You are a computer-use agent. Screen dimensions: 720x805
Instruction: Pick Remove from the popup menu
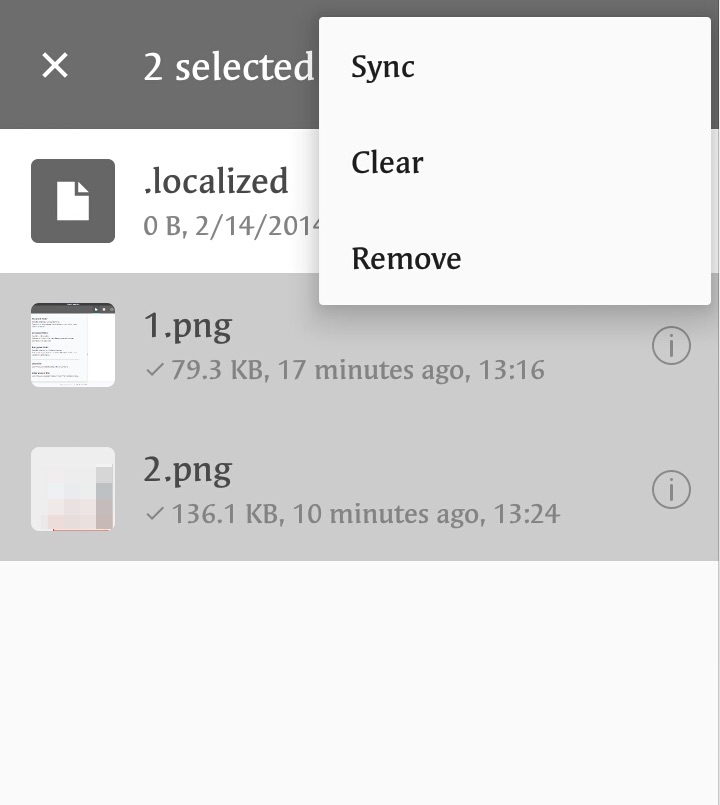pos(406,259)
